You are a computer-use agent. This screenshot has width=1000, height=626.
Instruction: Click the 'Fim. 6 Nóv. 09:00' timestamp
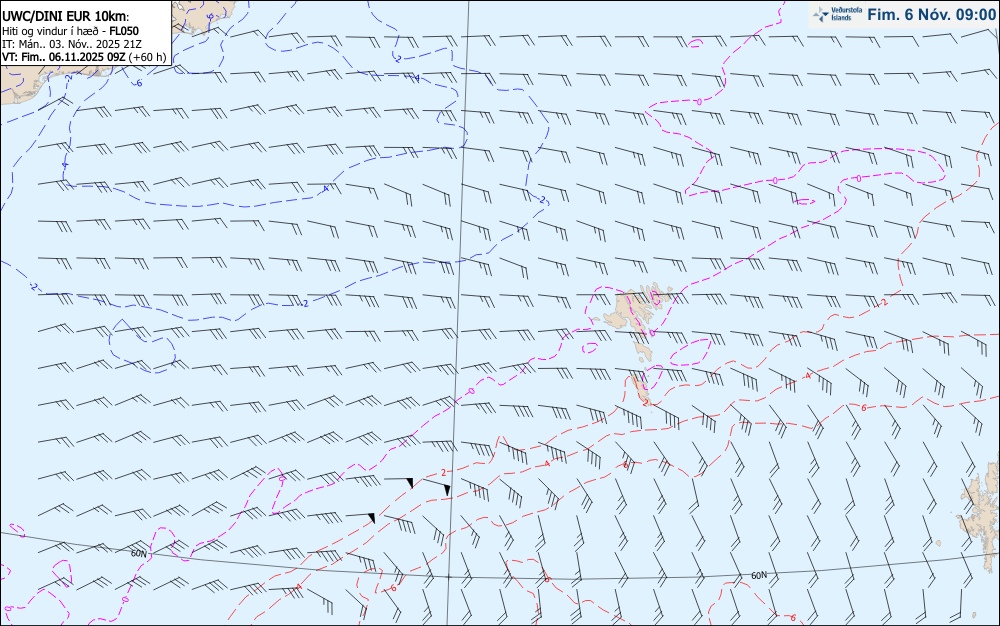click(x=931, y=15)
